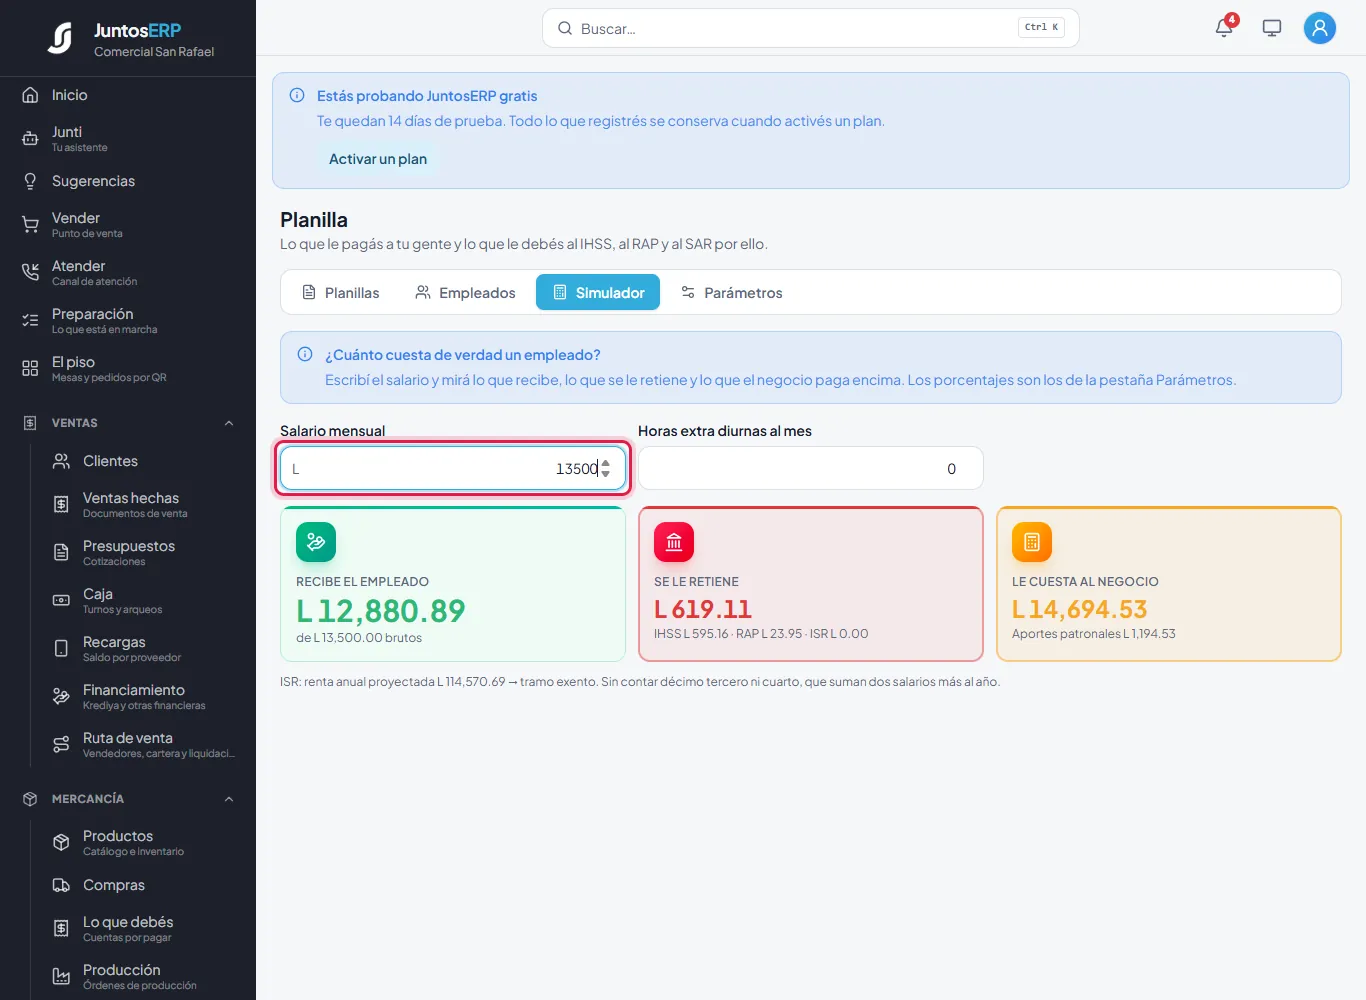Viewport: 1366px width, 1000px height.
Task: Click the Junti assistant robot icon
Action: point(30,139)
